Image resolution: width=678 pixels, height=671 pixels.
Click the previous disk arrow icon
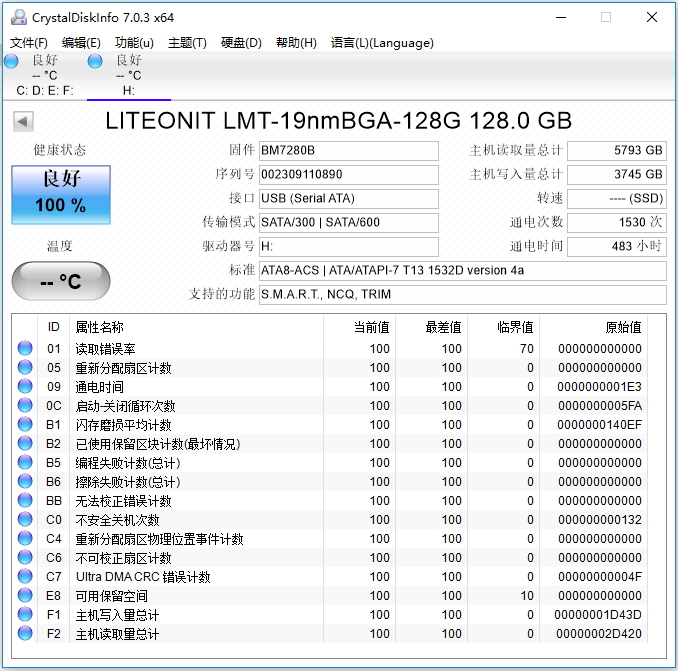[23, 121]
